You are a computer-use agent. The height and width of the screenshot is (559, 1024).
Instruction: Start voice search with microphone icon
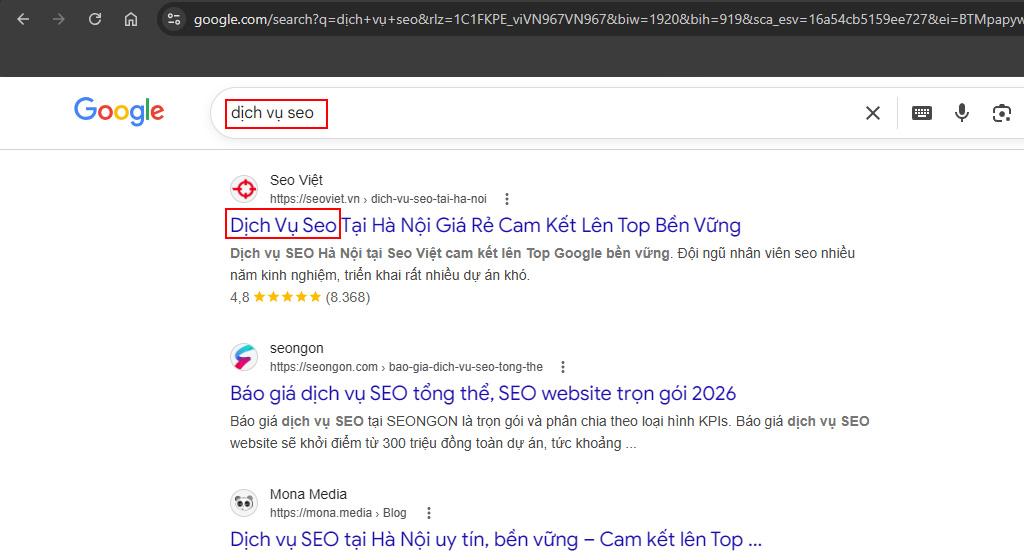click(961, 113)
